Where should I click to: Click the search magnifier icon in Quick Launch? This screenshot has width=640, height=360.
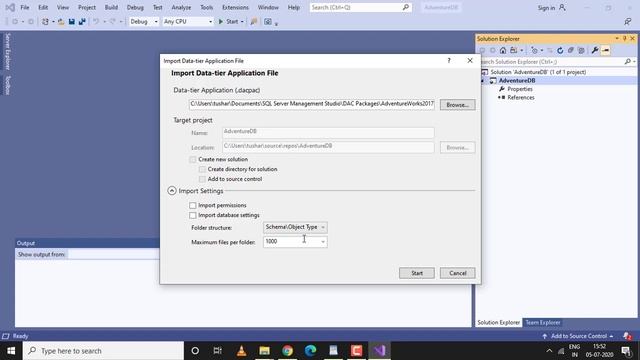click(x=406, y=7)
